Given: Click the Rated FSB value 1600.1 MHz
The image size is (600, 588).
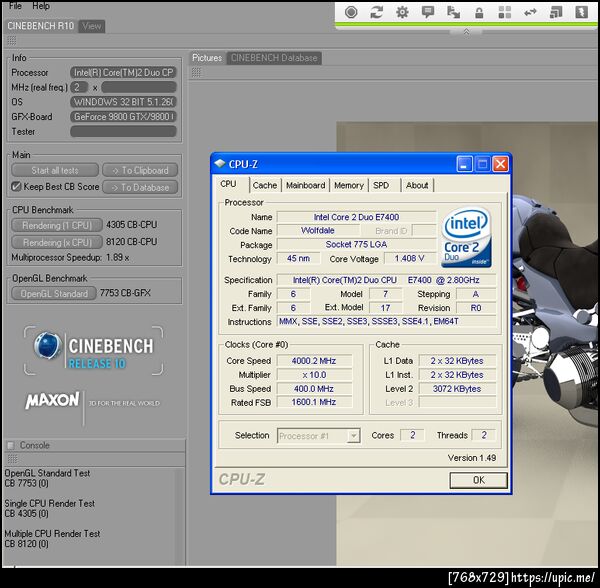Looking at the screenshot, I should [x=314, y=402].
